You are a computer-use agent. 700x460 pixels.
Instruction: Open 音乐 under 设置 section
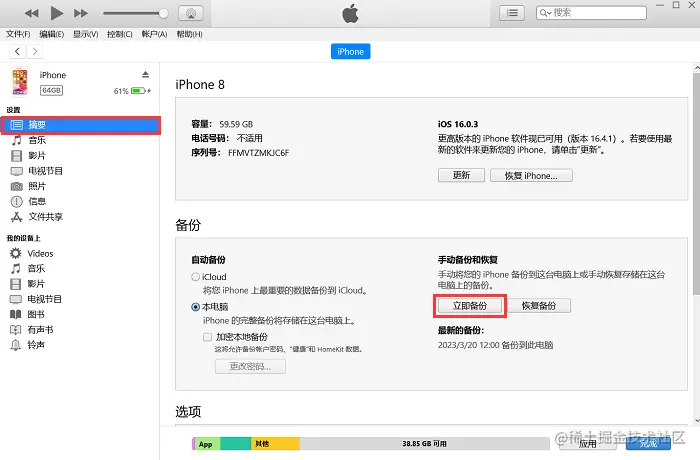(37, 140)
